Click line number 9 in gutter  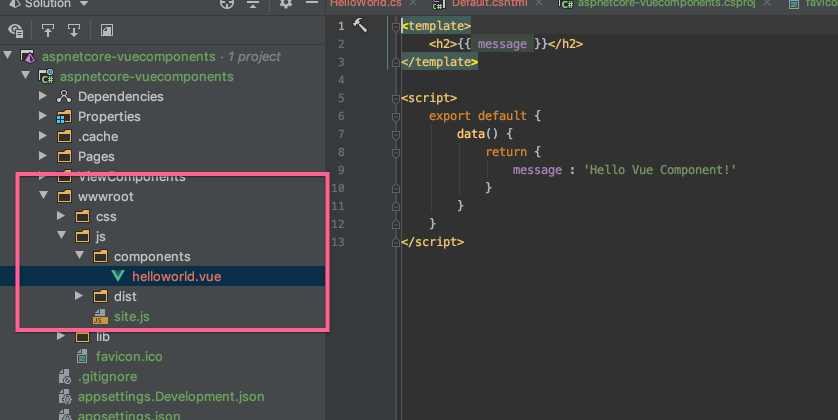tap(340, 170)
